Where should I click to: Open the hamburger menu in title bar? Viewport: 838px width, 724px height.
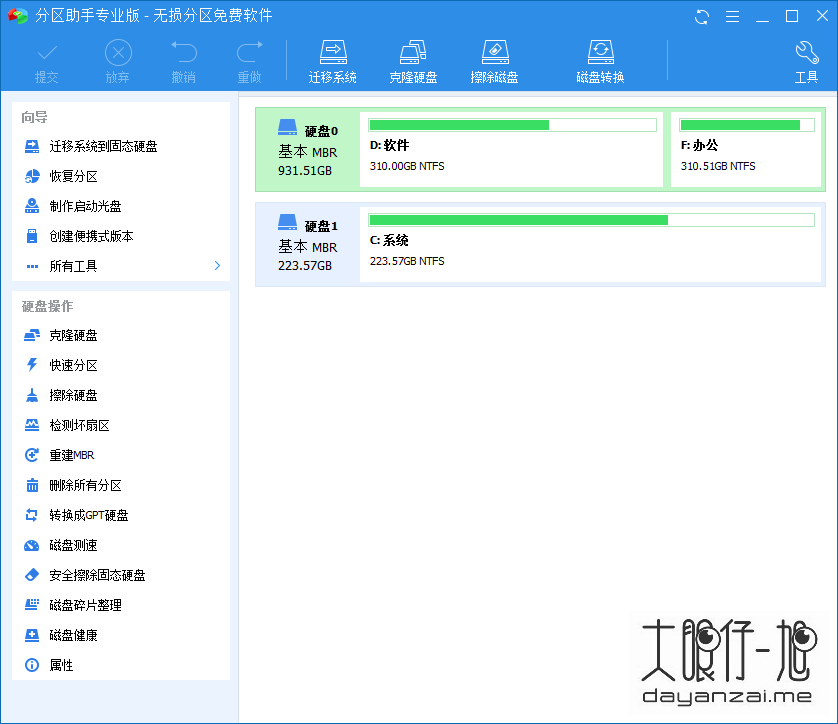pyautogui.click(x=732, y=17)
